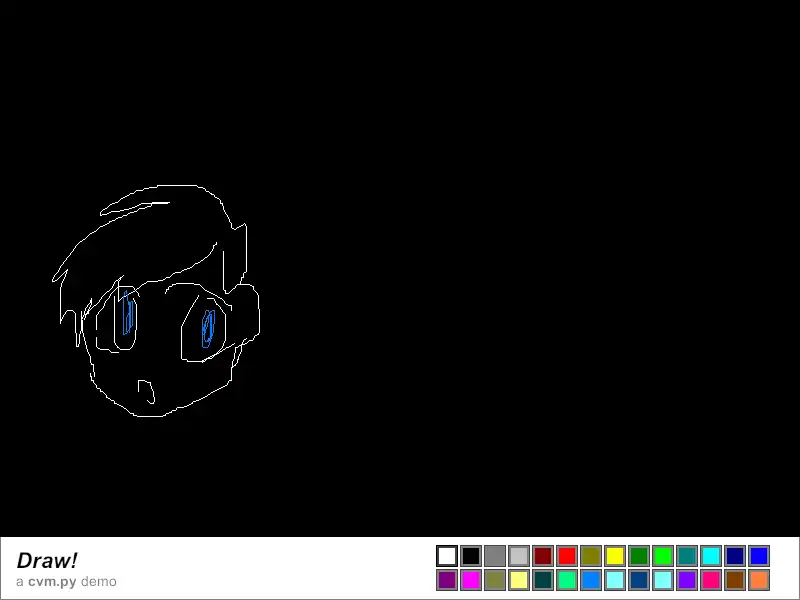Pick the brown color swatch

735,580
